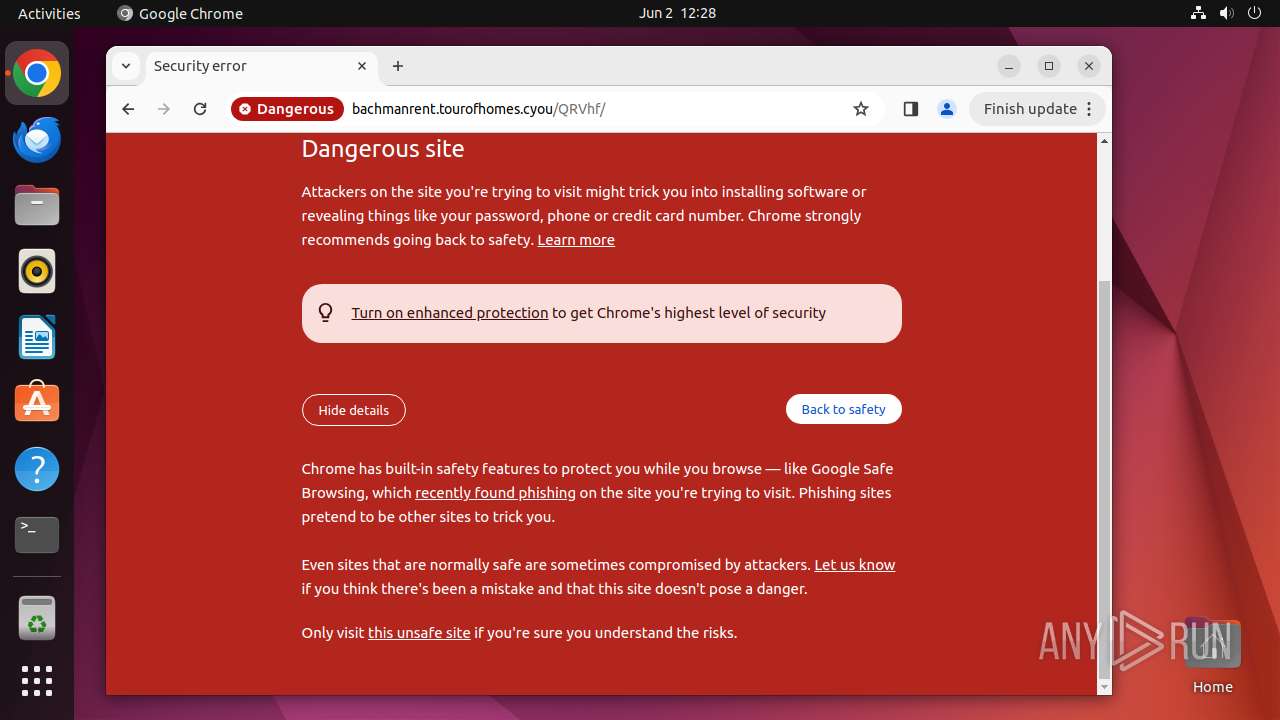
Task: Show Applications grid icon
Action: tap(37, 681)
